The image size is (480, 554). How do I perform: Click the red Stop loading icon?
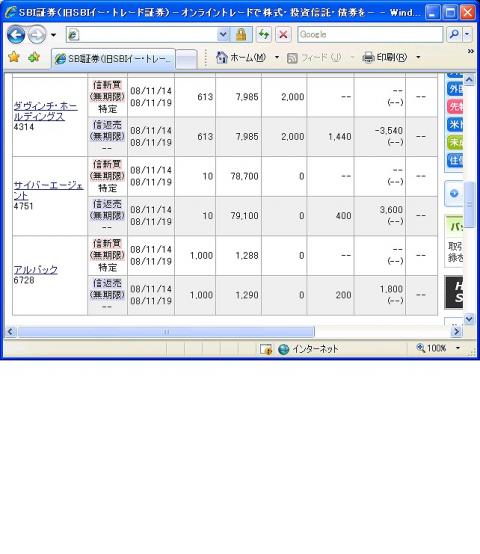pos(283,35)
